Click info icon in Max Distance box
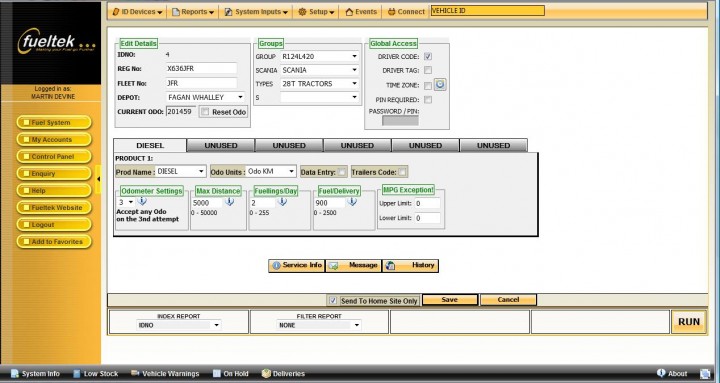The width and height of the screenshot is (720, 383). [x=229, y=202]
